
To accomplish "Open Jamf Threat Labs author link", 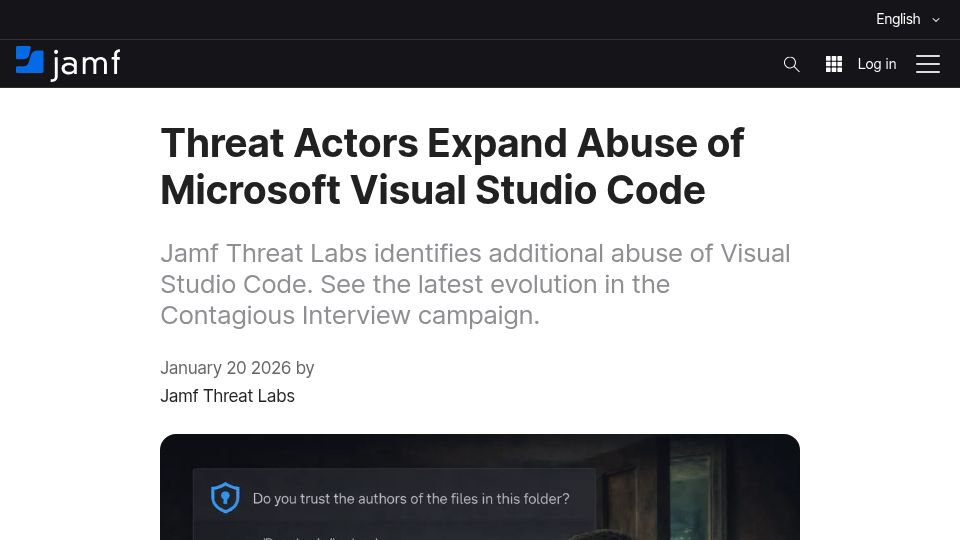I will click(x=227, y=396).
